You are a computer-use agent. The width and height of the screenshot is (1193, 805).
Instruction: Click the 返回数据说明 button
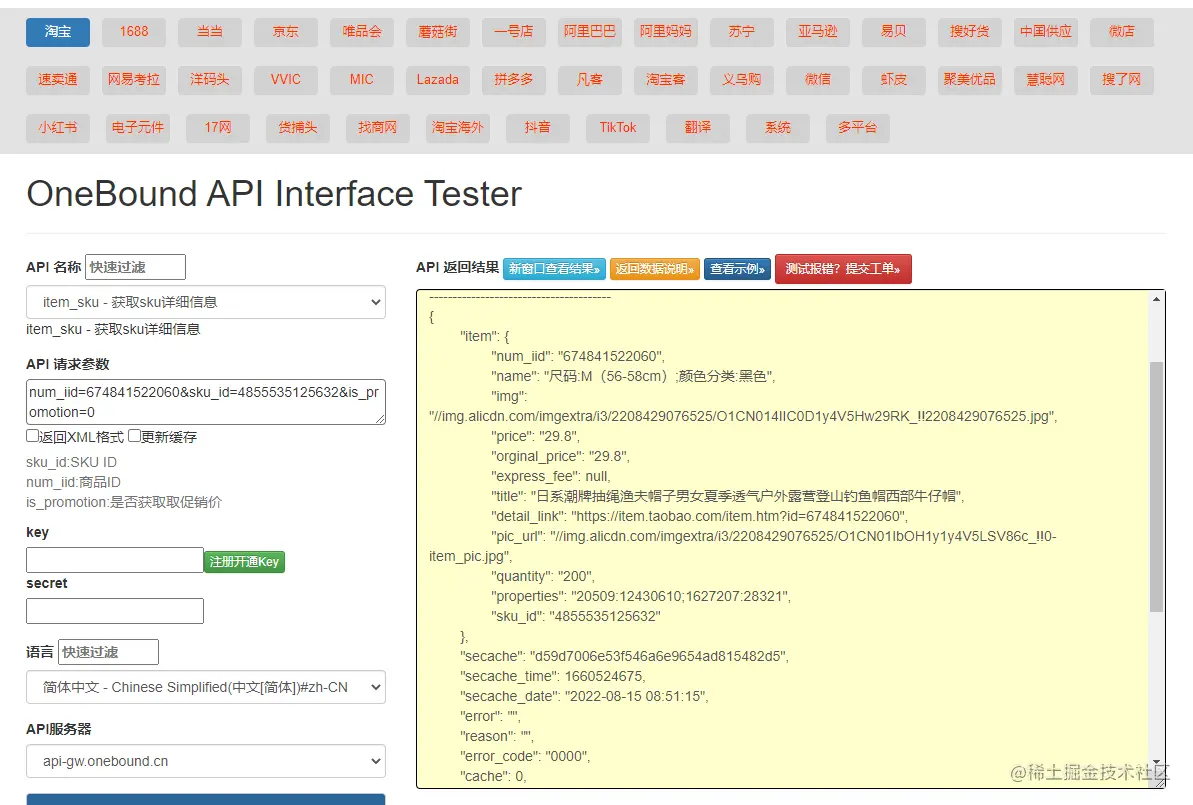(654, 269)
